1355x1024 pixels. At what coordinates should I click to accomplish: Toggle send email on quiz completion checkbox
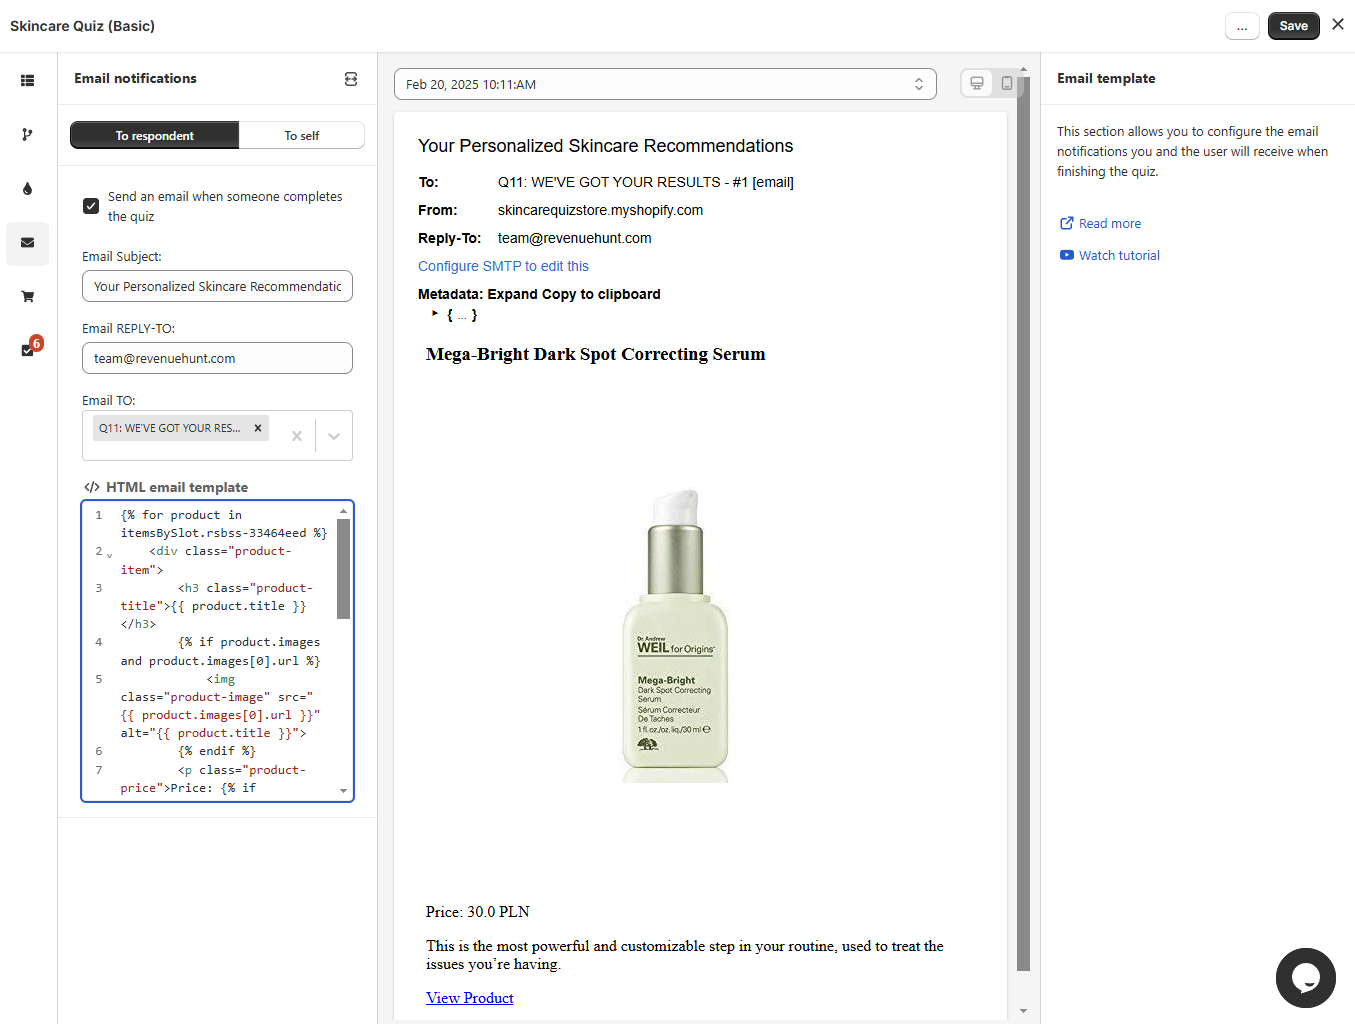(91, 206)
